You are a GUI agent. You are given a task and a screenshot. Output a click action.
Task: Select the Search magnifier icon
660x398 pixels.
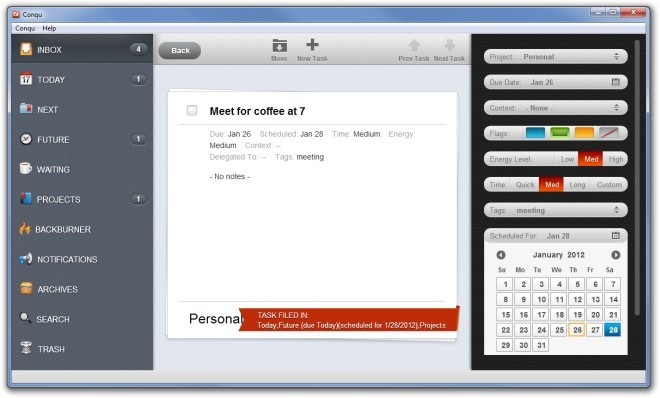pyautogui.click(x=25, y=318)
